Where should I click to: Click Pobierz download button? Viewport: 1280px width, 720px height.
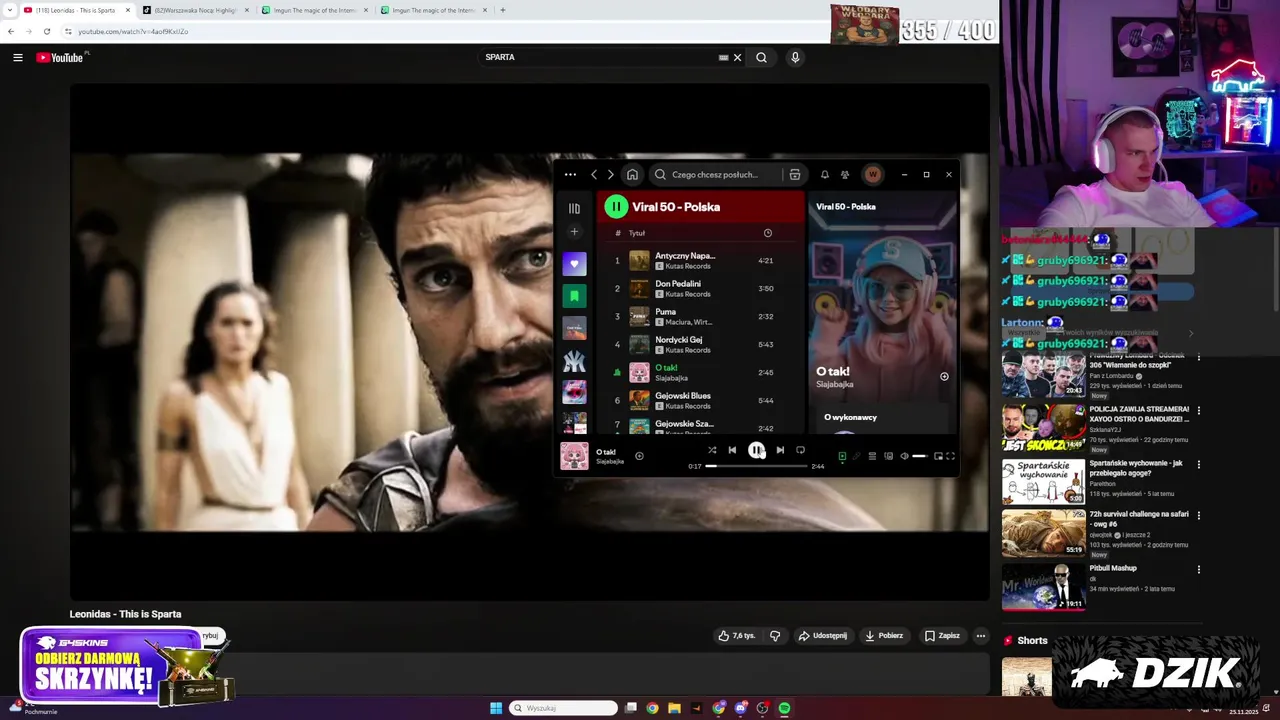pos(884,636)
